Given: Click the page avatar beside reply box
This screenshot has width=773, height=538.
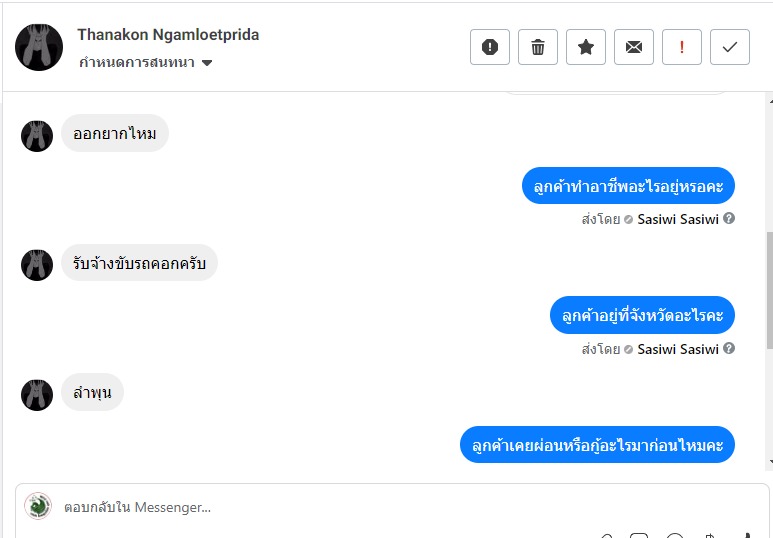Looking at the screenshot, I should coord(38,506).
